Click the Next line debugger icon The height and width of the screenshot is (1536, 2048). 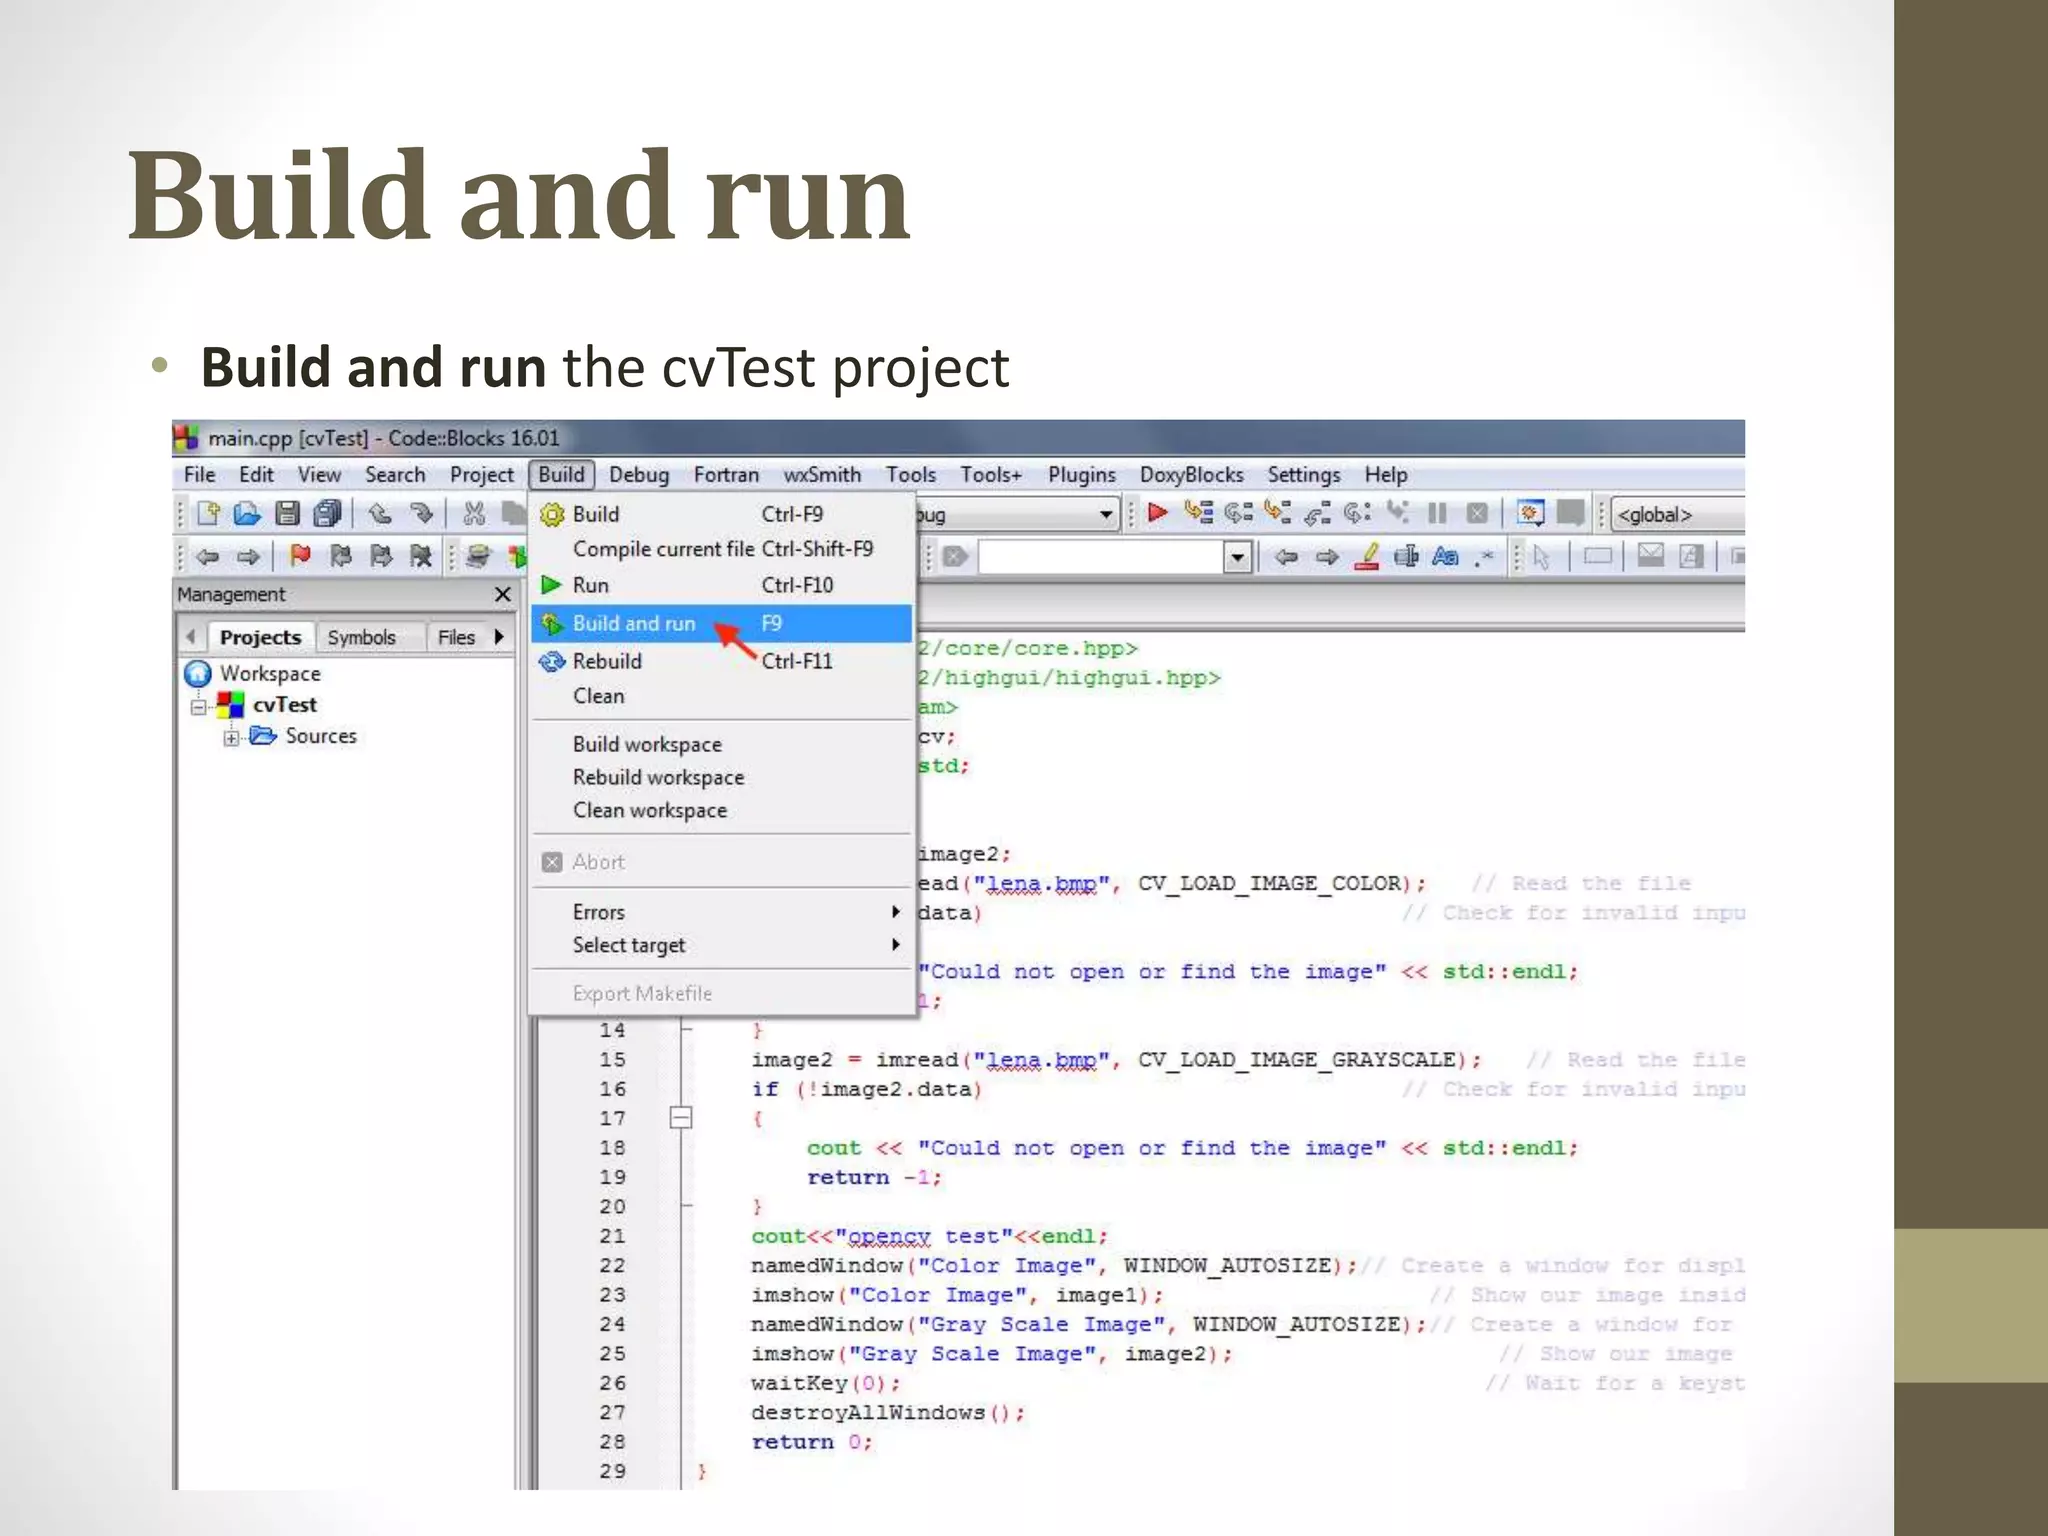1239,513
